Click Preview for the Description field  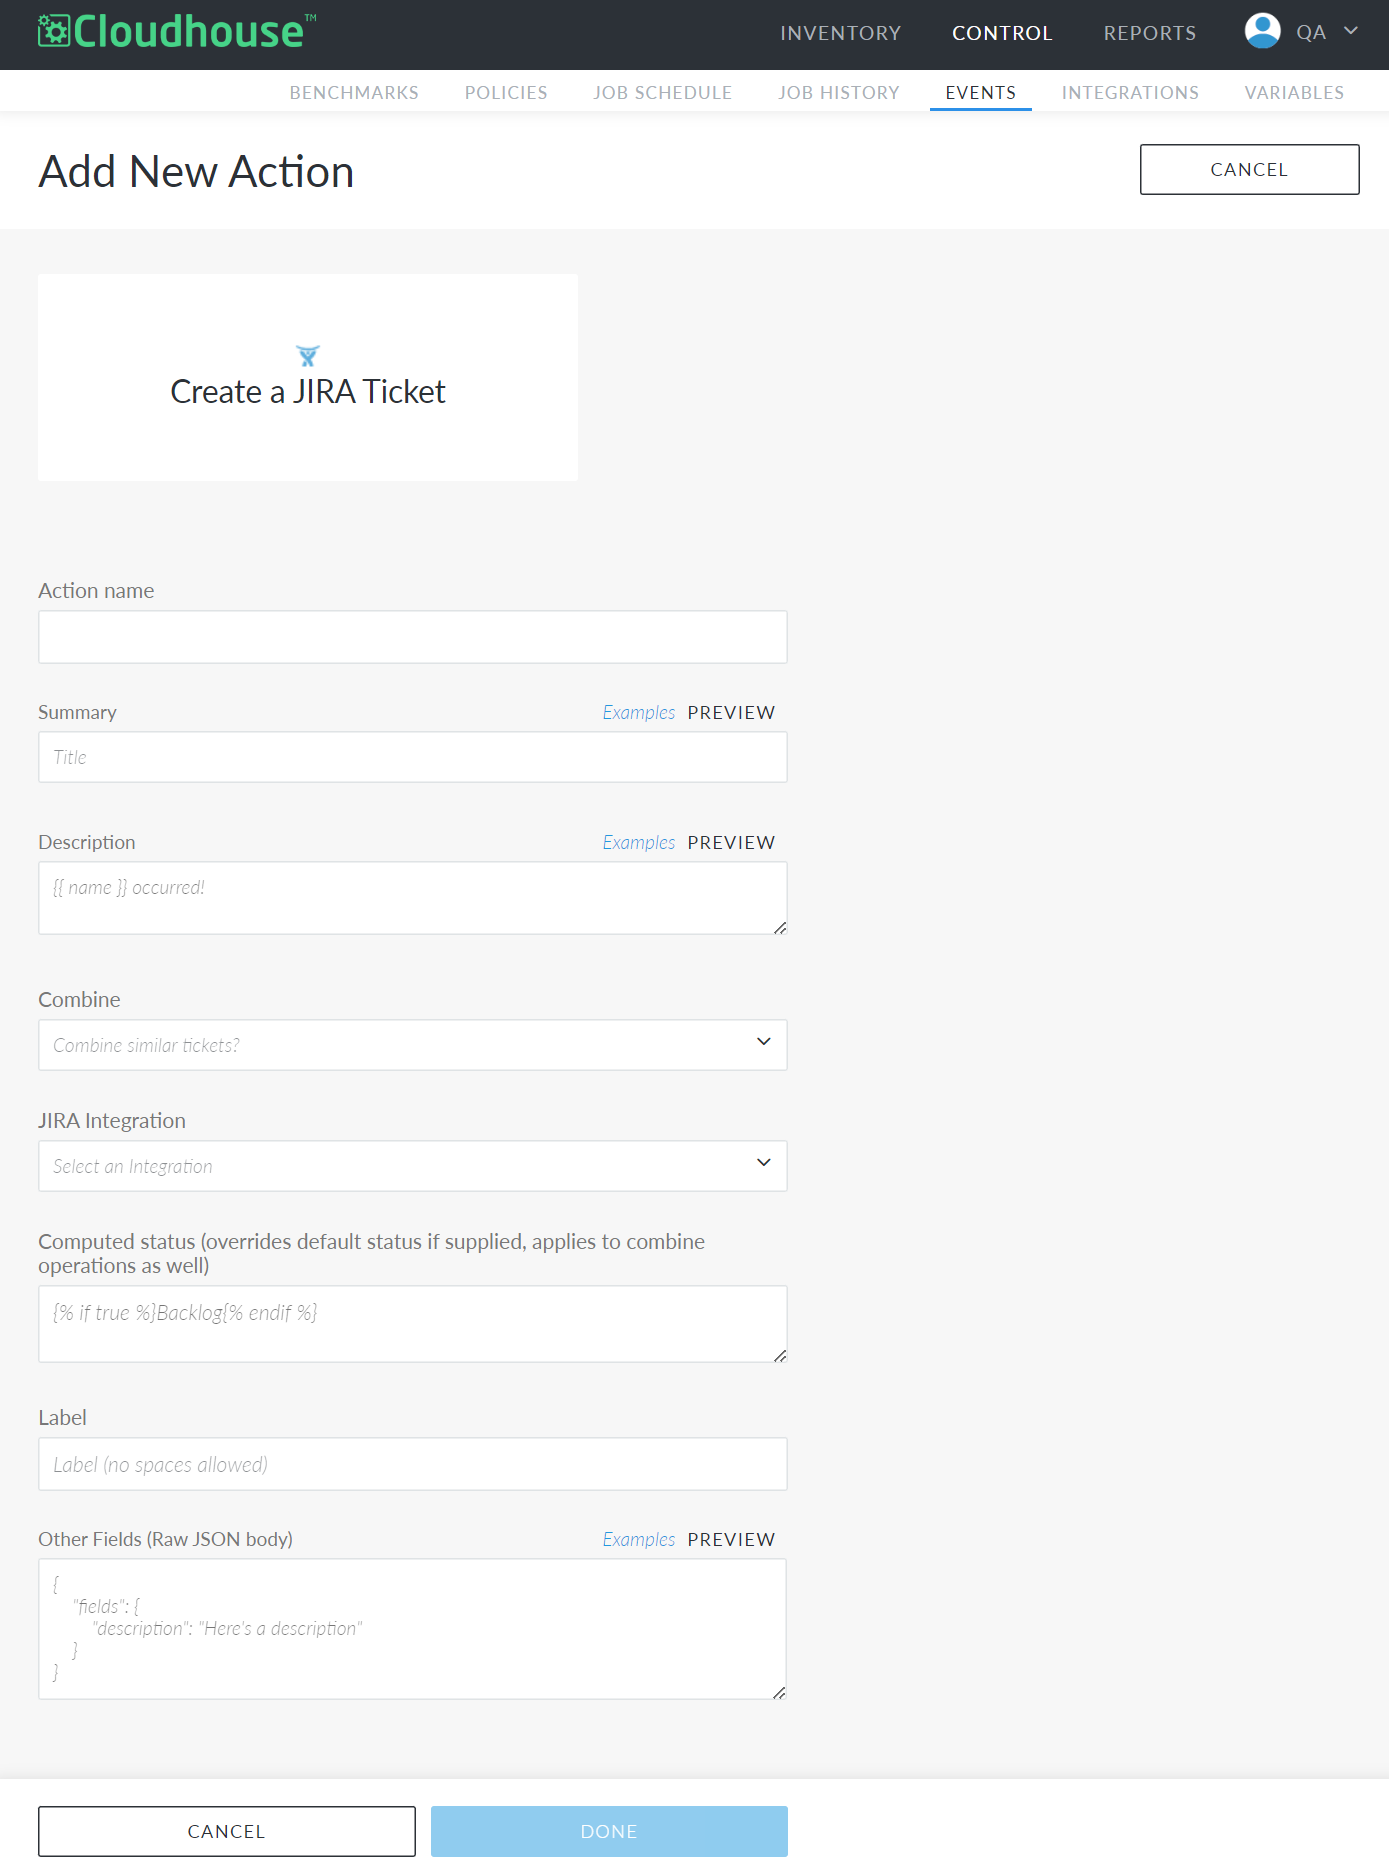pos(731,842)
